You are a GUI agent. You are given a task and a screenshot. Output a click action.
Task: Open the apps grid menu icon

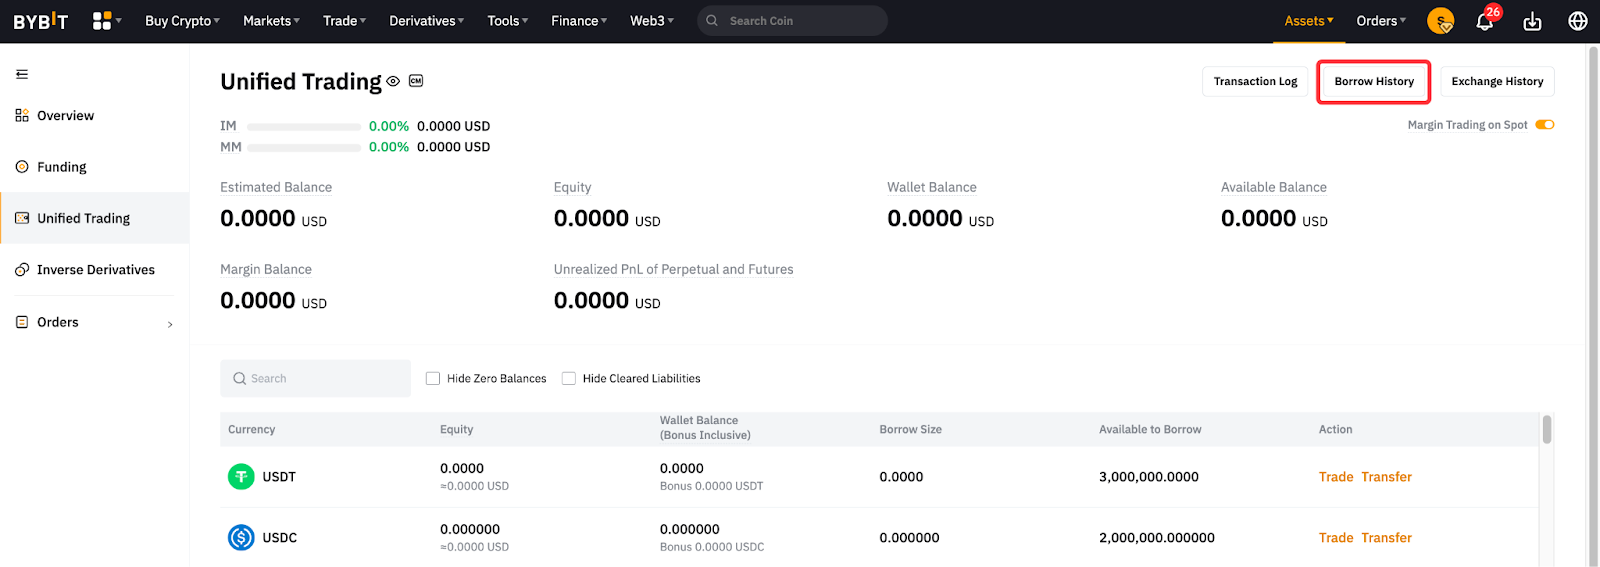102,21
